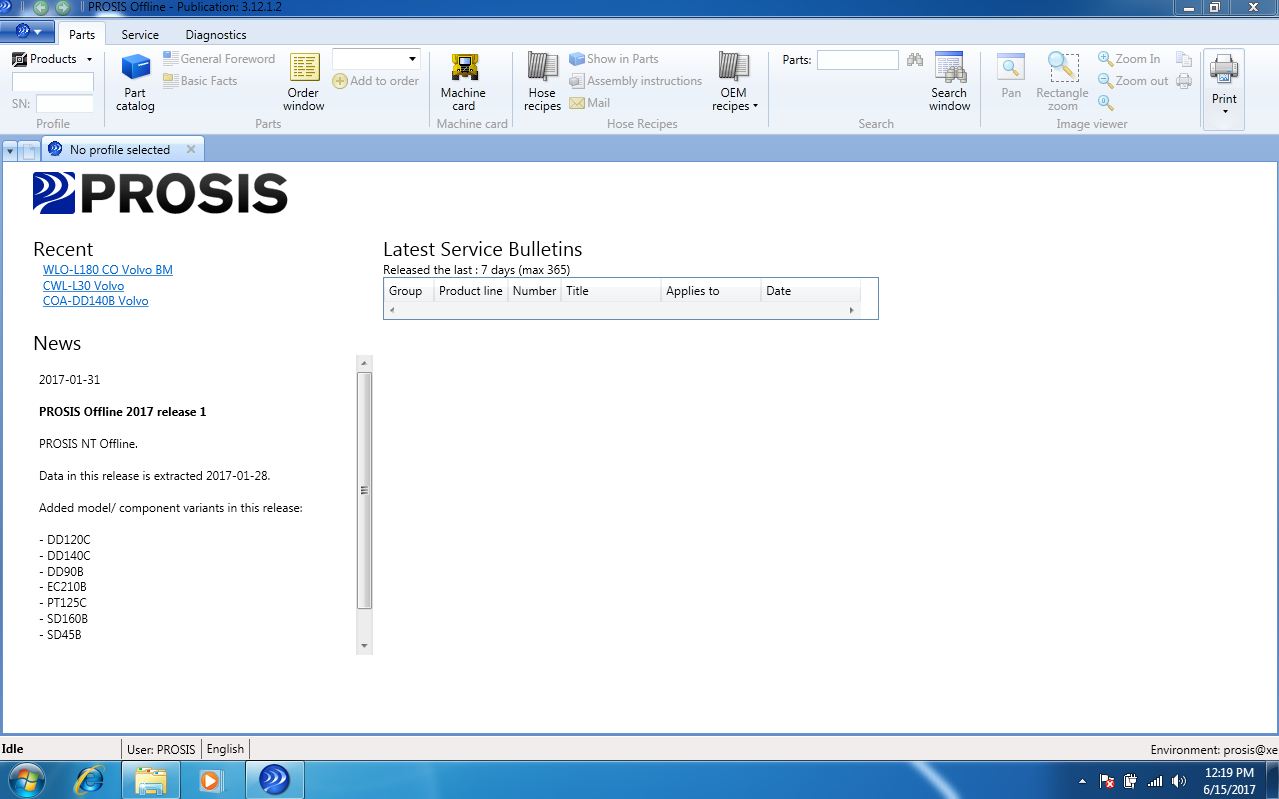Click the product profile input field

pyautogui.click(x=53, y=82)
